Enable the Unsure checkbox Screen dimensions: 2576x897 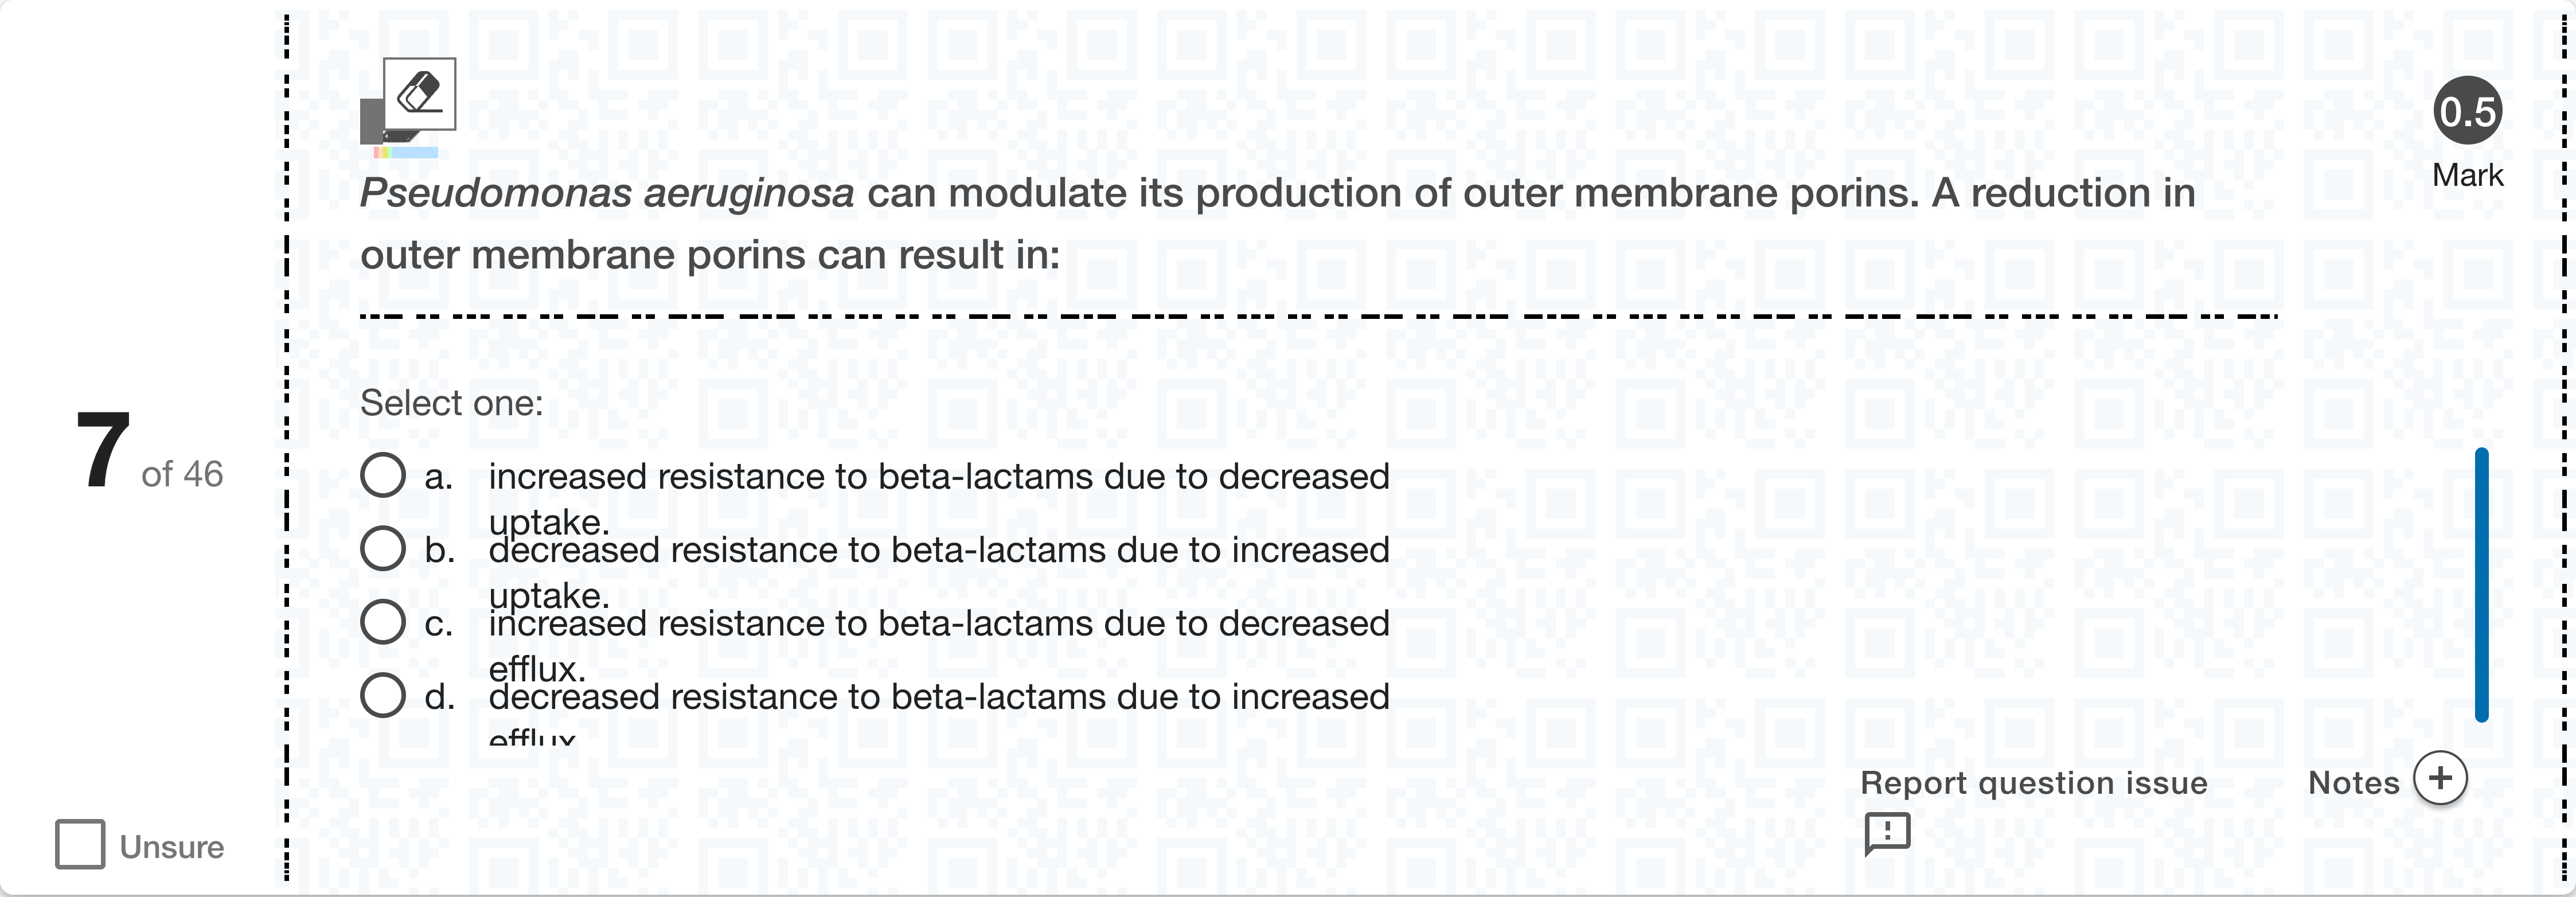click(81, 845)
